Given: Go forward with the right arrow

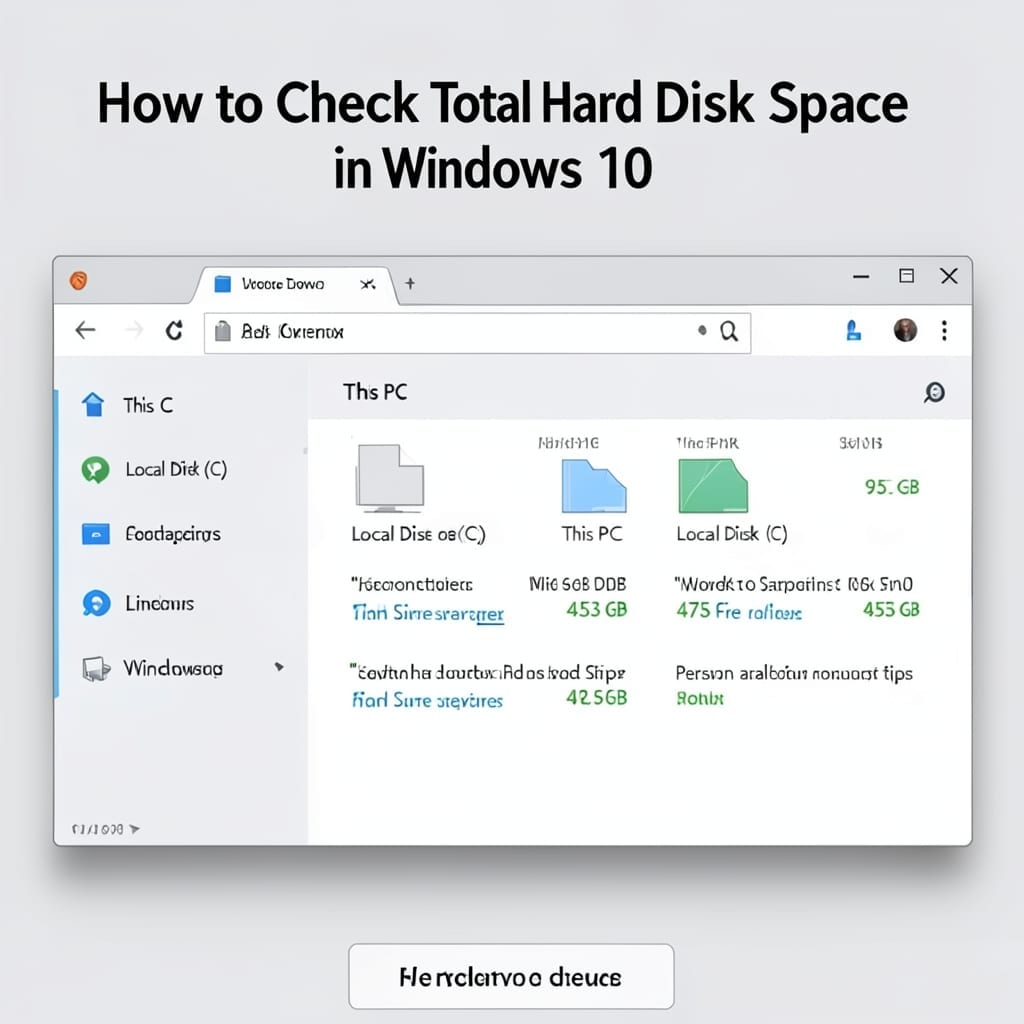Looking at the screenshot, I should 134,330.
